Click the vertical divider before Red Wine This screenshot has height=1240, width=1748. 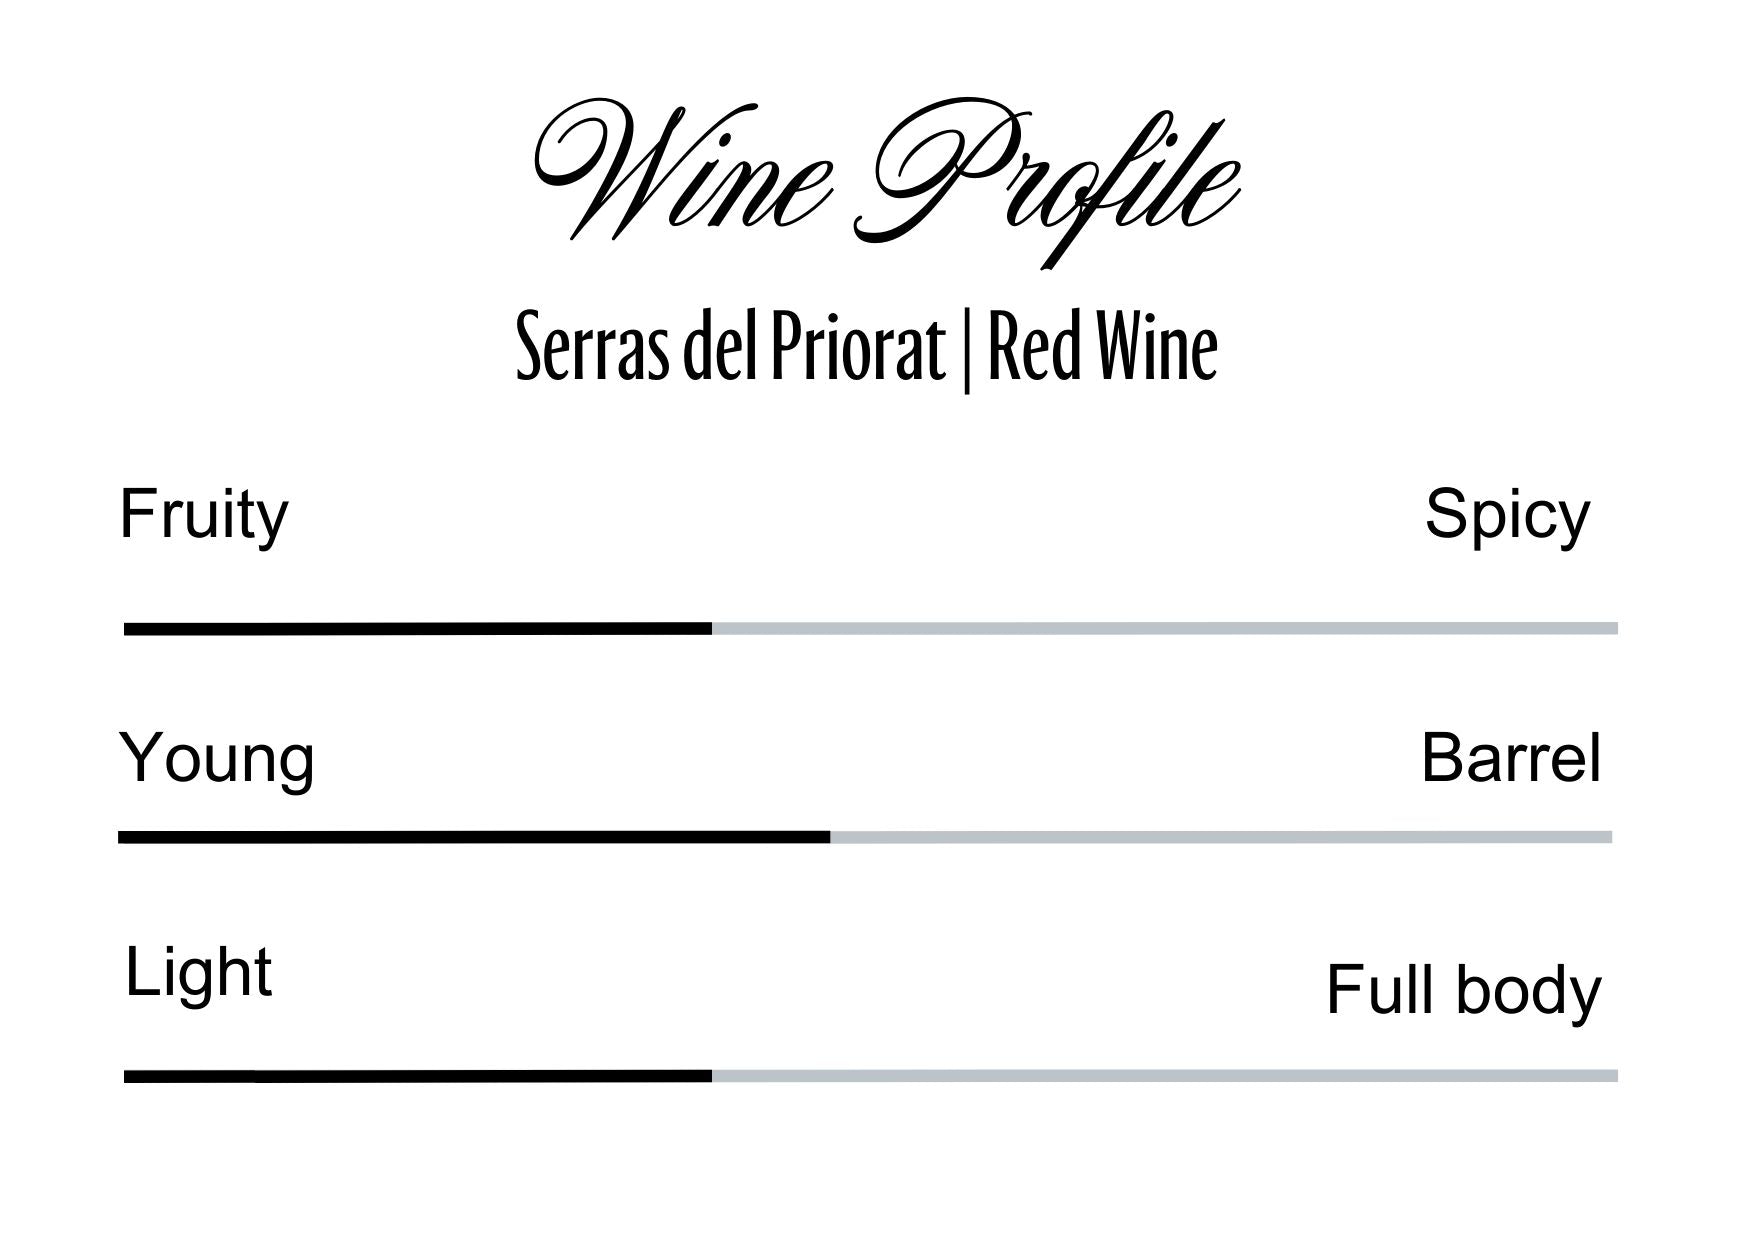(966, 352)
